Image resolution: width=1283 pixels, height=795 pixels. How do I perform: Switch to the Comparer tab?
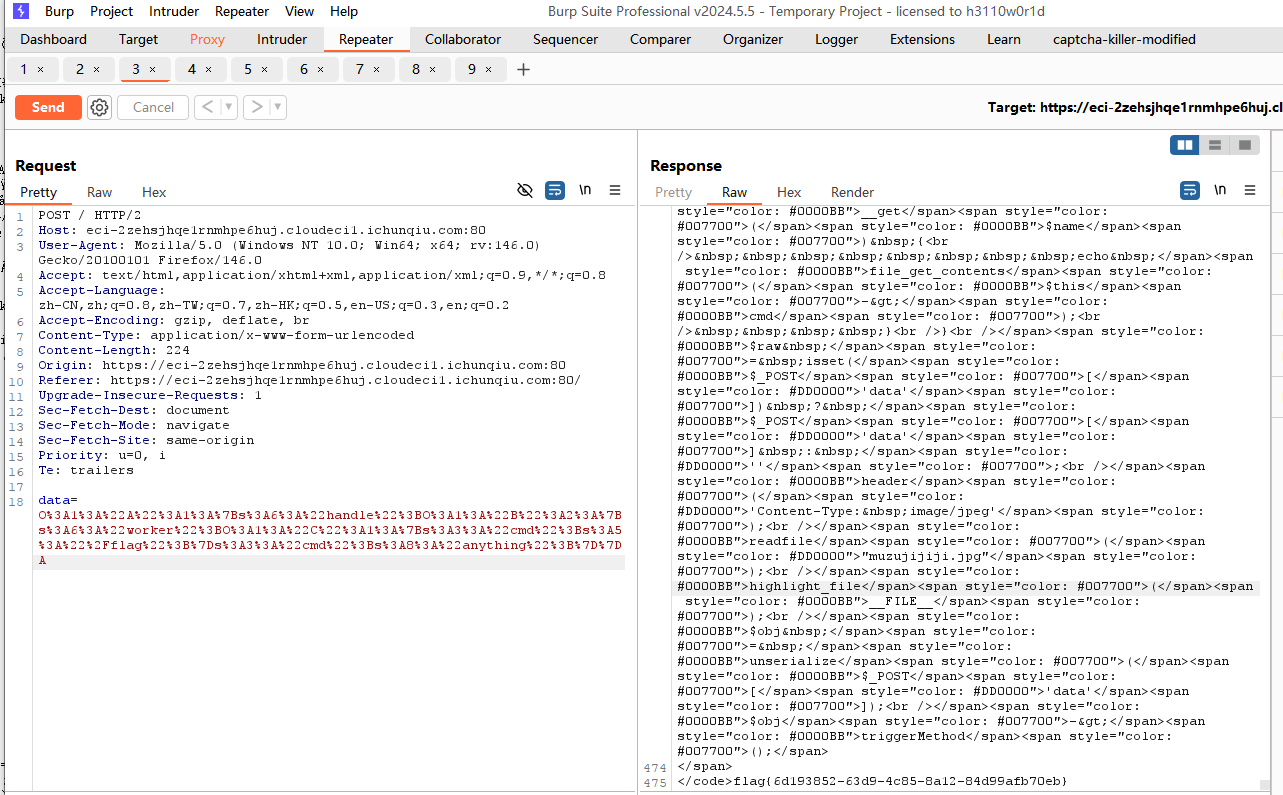point(661,40)
